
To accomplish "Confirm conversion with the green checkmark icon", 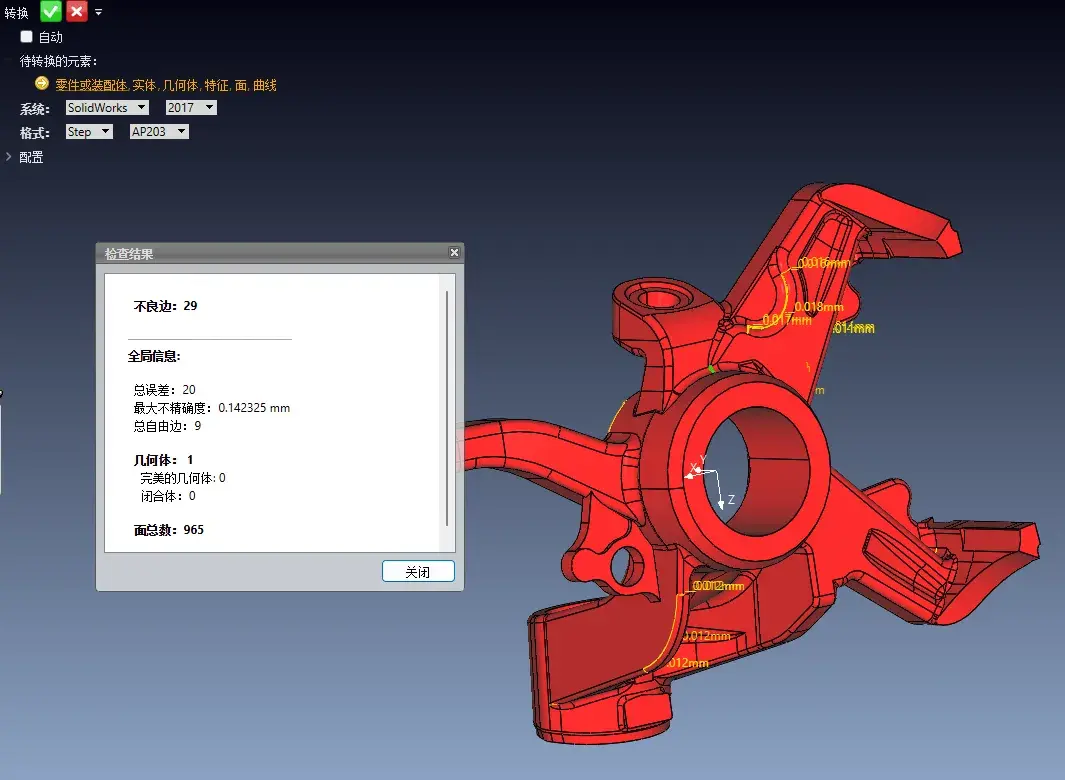I will 50,11.
